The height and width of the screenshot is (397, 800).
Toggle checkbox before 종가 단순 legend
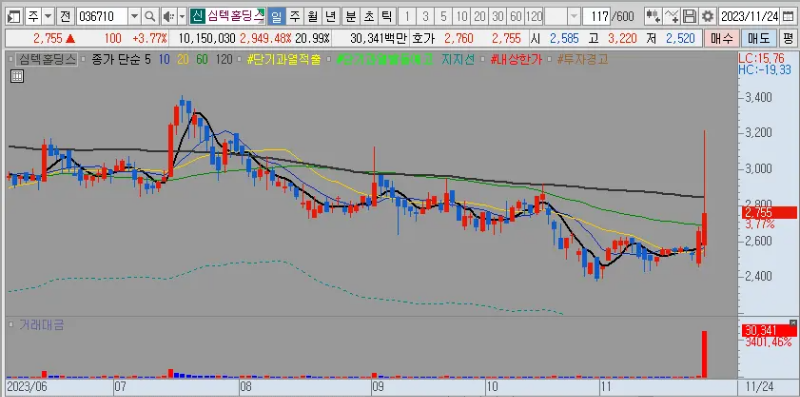[84, 59]
